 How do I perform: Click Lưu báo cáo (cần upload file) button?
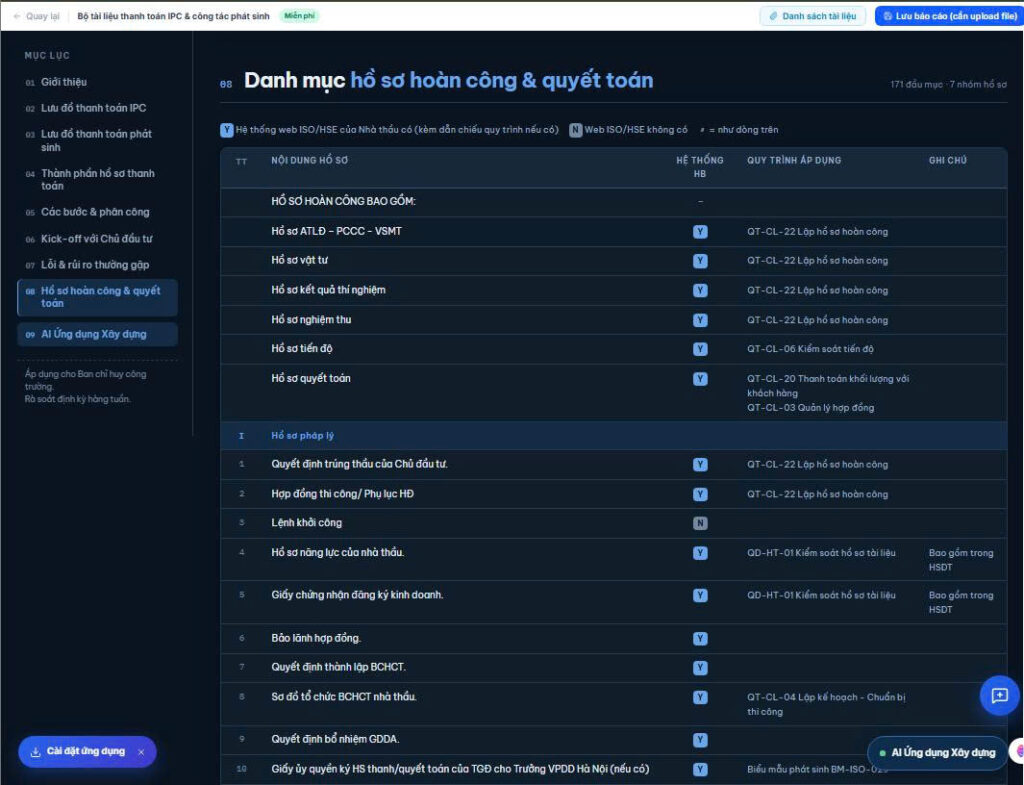(950, 16)
